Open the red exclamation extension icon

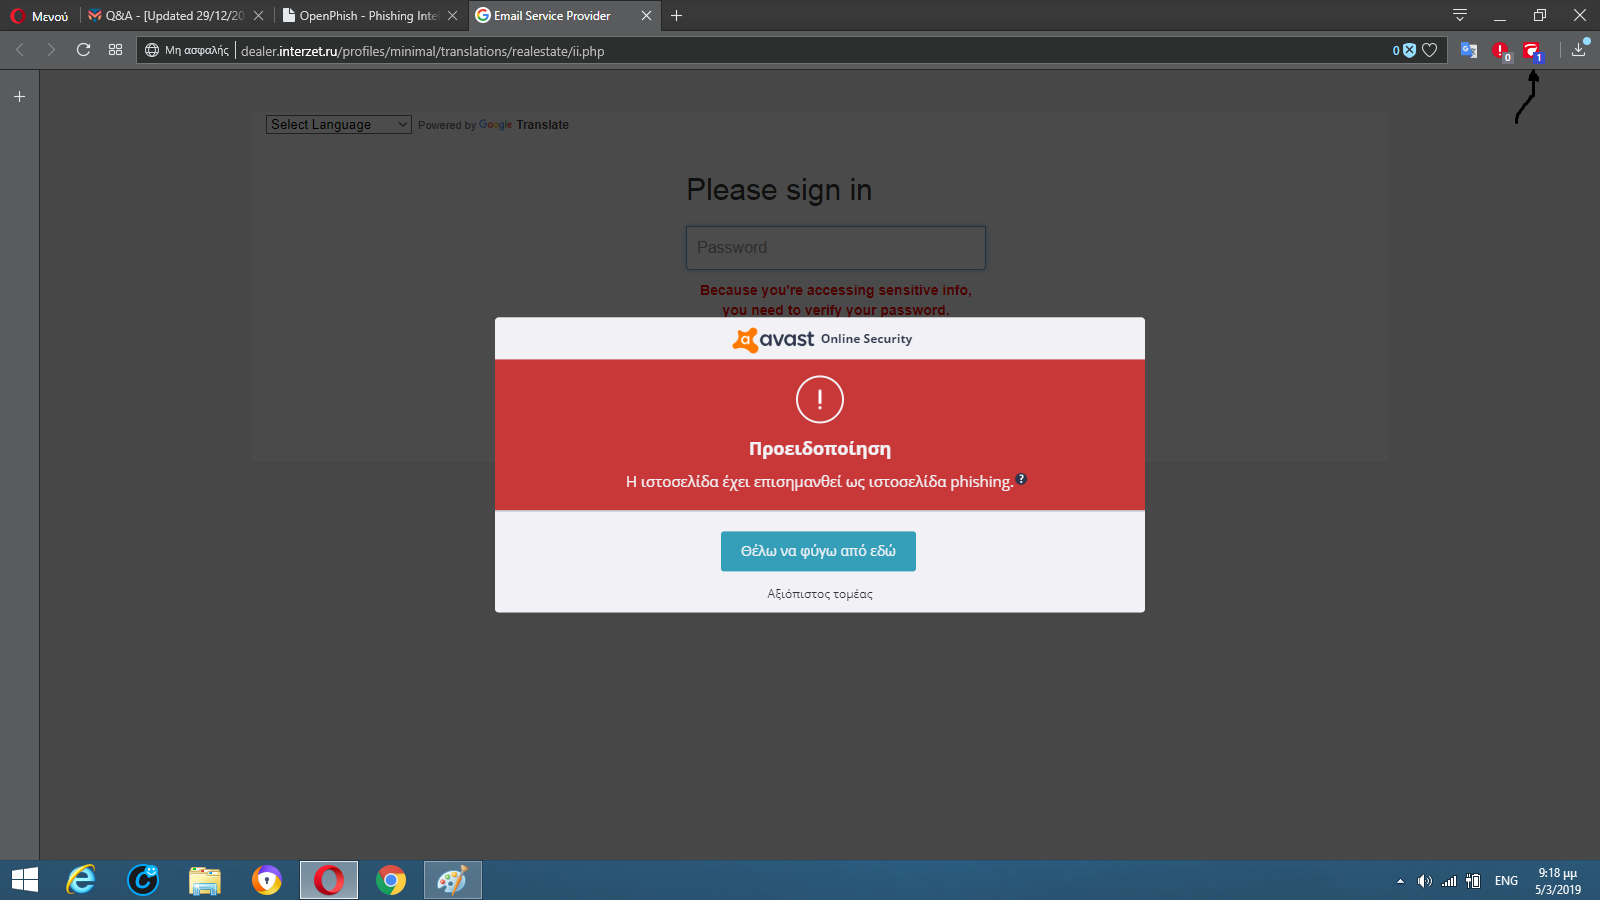point(1501,51)
